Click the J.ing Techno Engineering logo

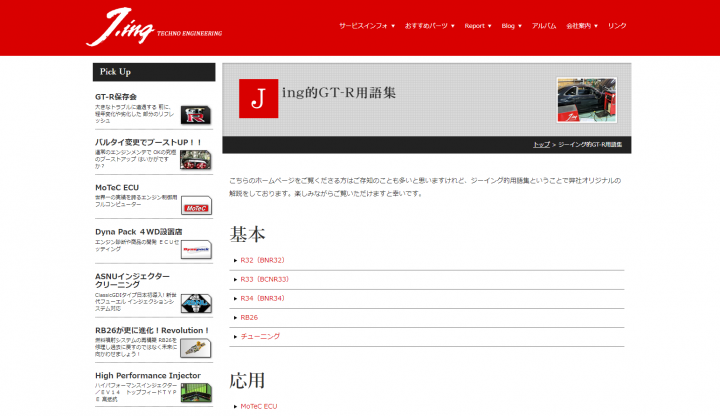coord(154,27)
